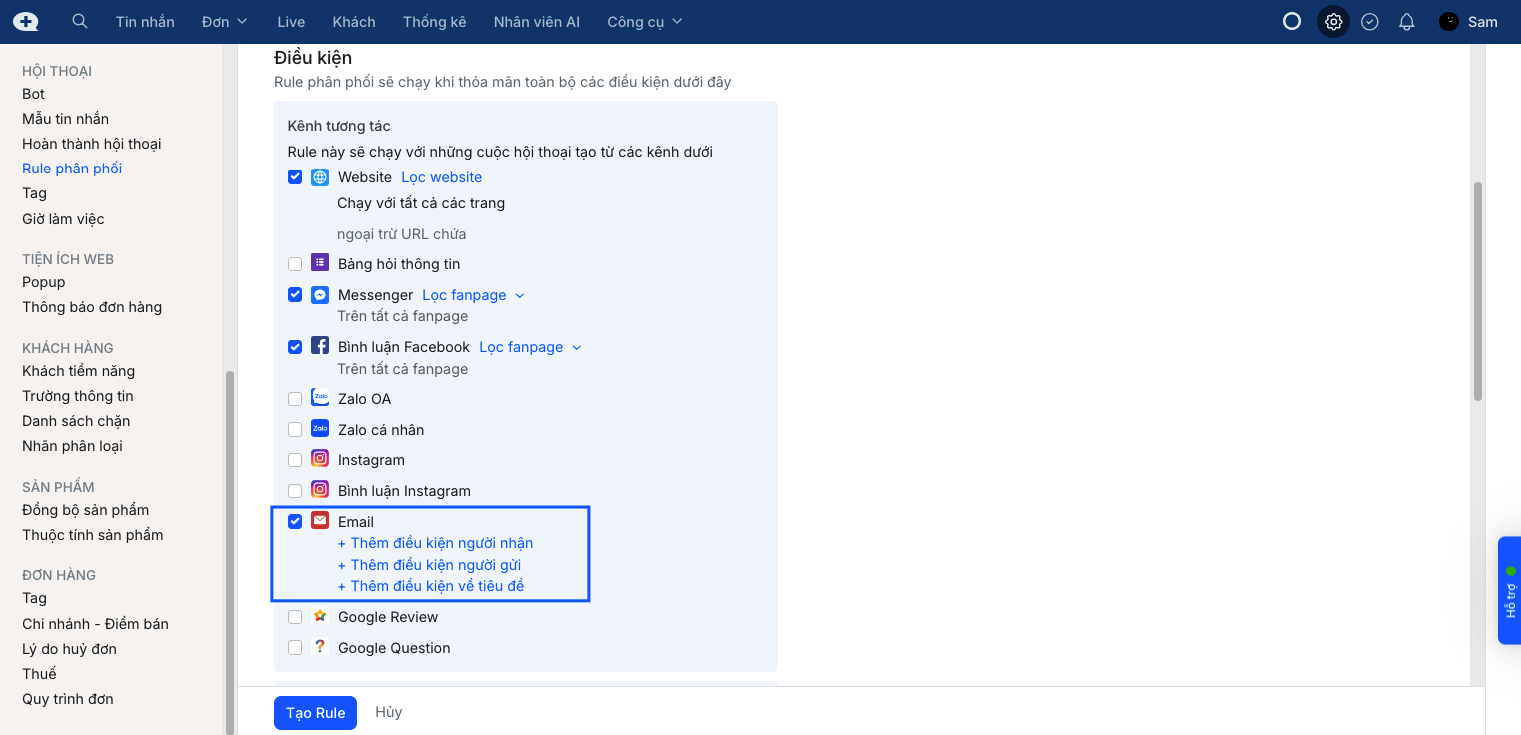
Task: Uncheck the Website channel checkbox
Action: (x=295, y=177)
